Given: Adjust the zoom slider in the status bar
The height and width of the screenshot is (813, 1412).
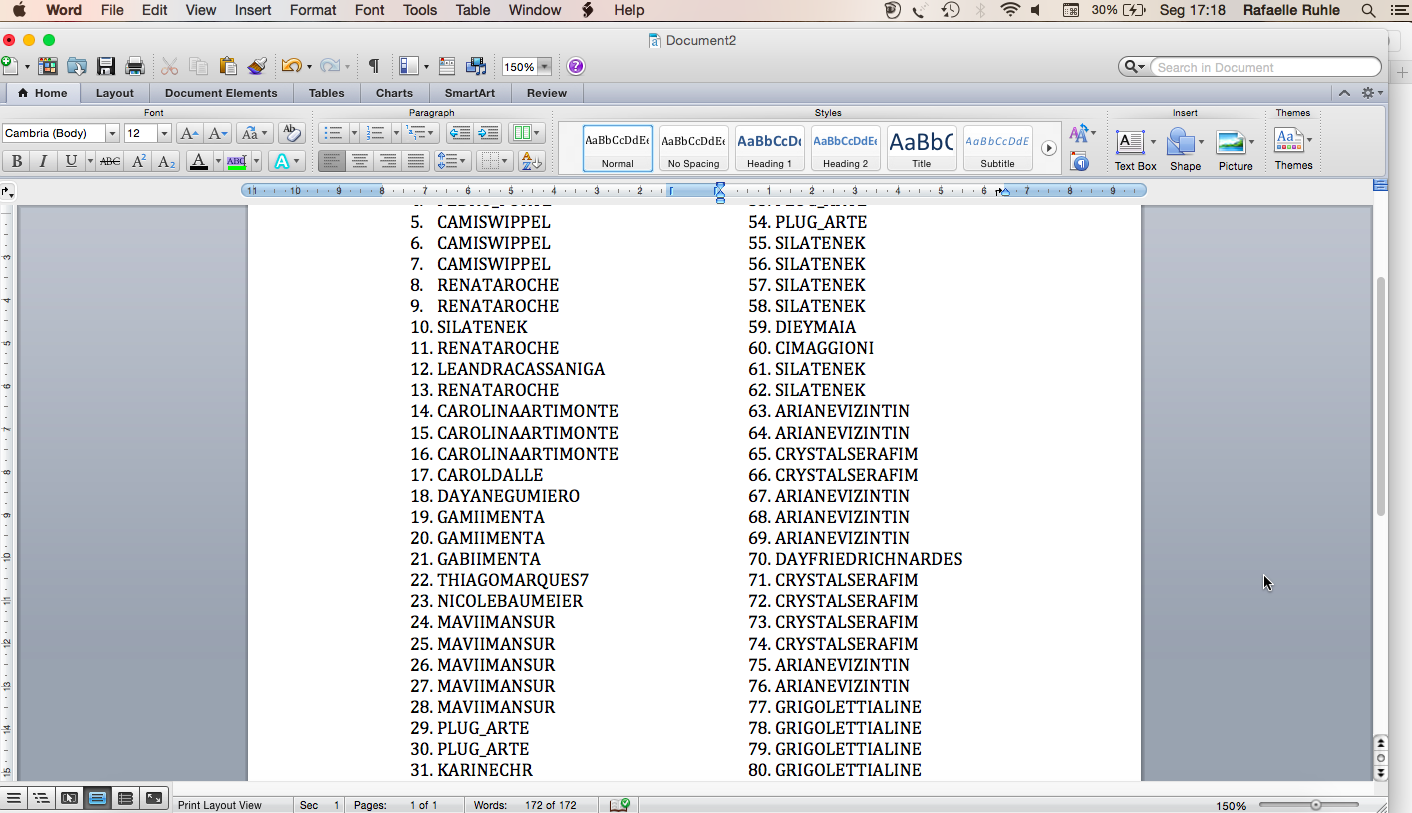Looking at the screenshot, I should pyautogui.click(x=1315, y=805).
